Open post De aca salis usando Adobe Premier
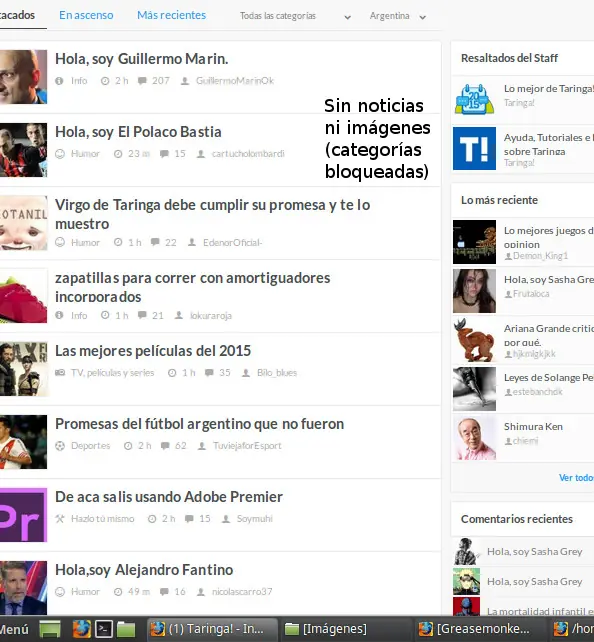This screenshot has height=642, width=594. [x=169, y=497]
